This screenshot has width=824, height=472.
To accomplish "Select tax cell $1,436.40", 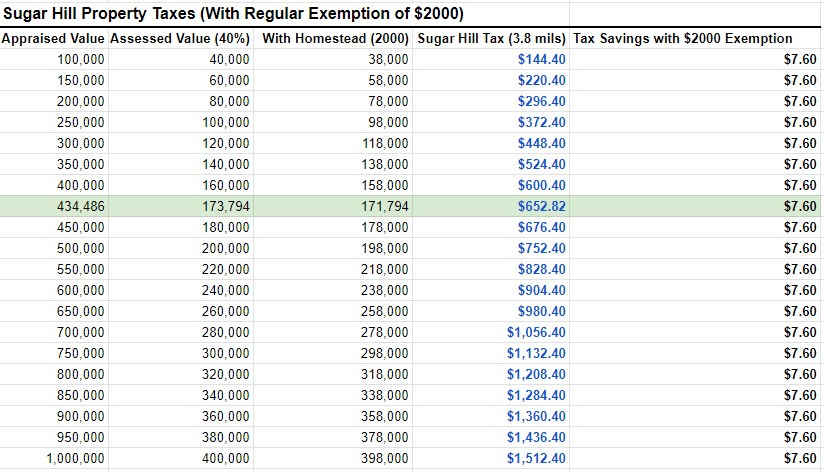I will tap(537, 438).
